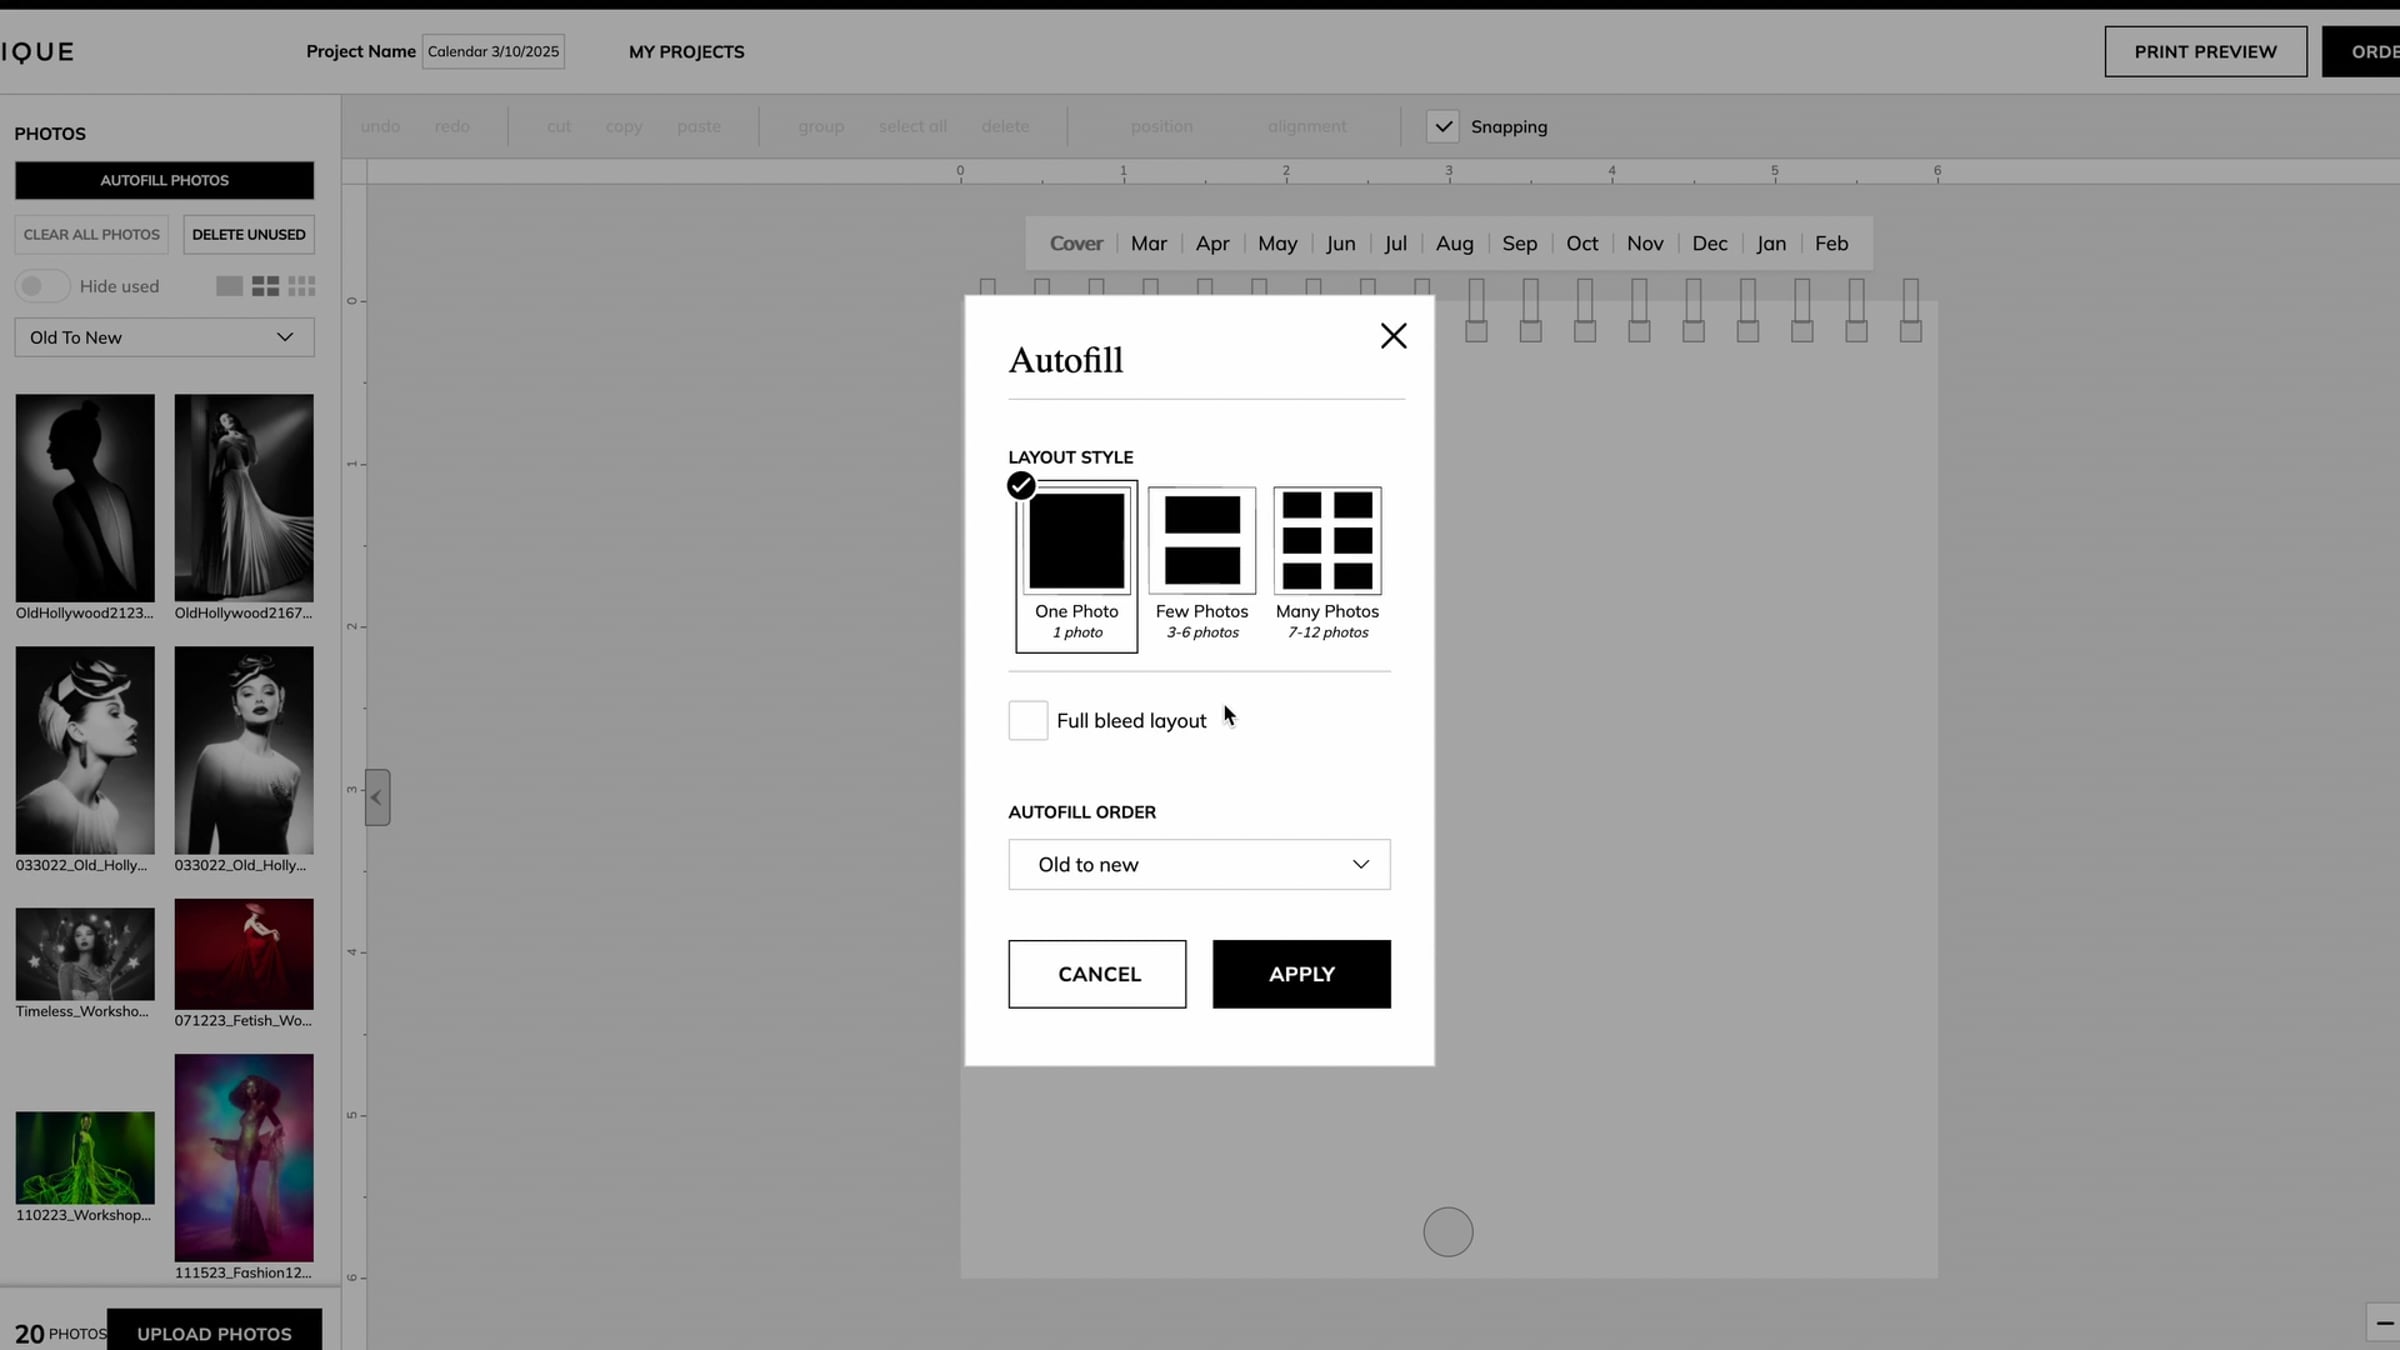Enable Full bleed layout checkbox
This screenshot has height=1350, width=2400.
(x=1028, y=720)
